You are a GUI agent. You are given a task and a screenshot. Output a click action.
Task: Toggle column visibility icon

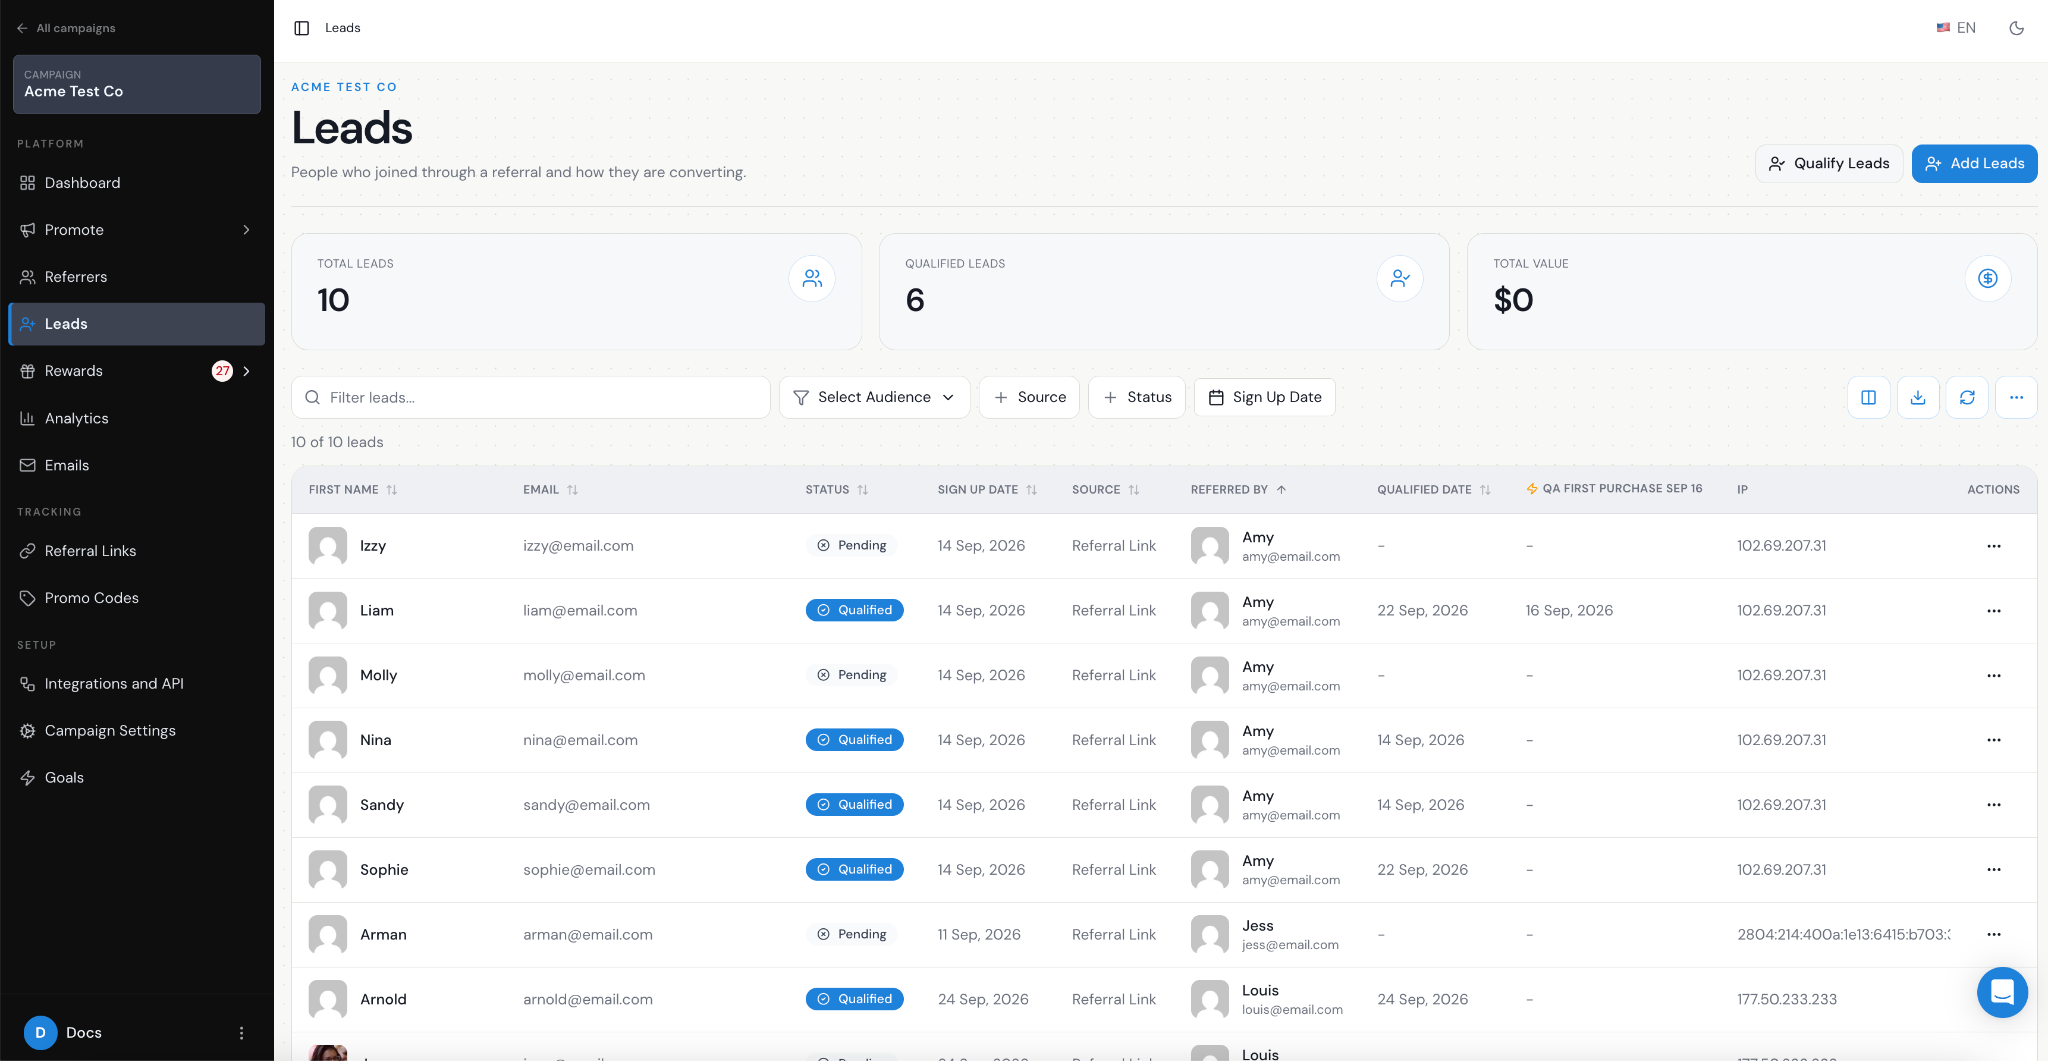pyautogui.click(x=1868, y=398)
